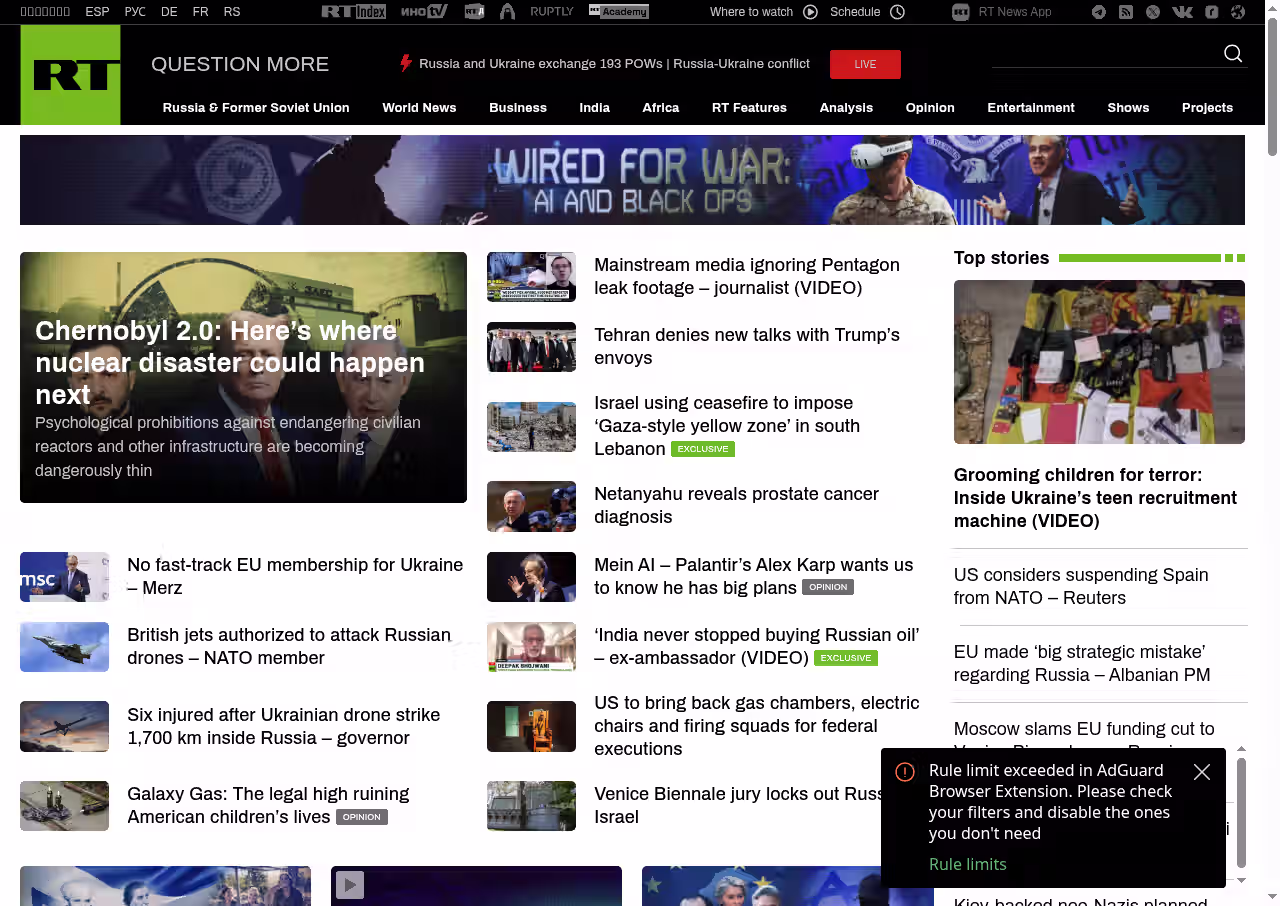Click the RT green logo
This screenshot has width=1280, height=906.
70,75
